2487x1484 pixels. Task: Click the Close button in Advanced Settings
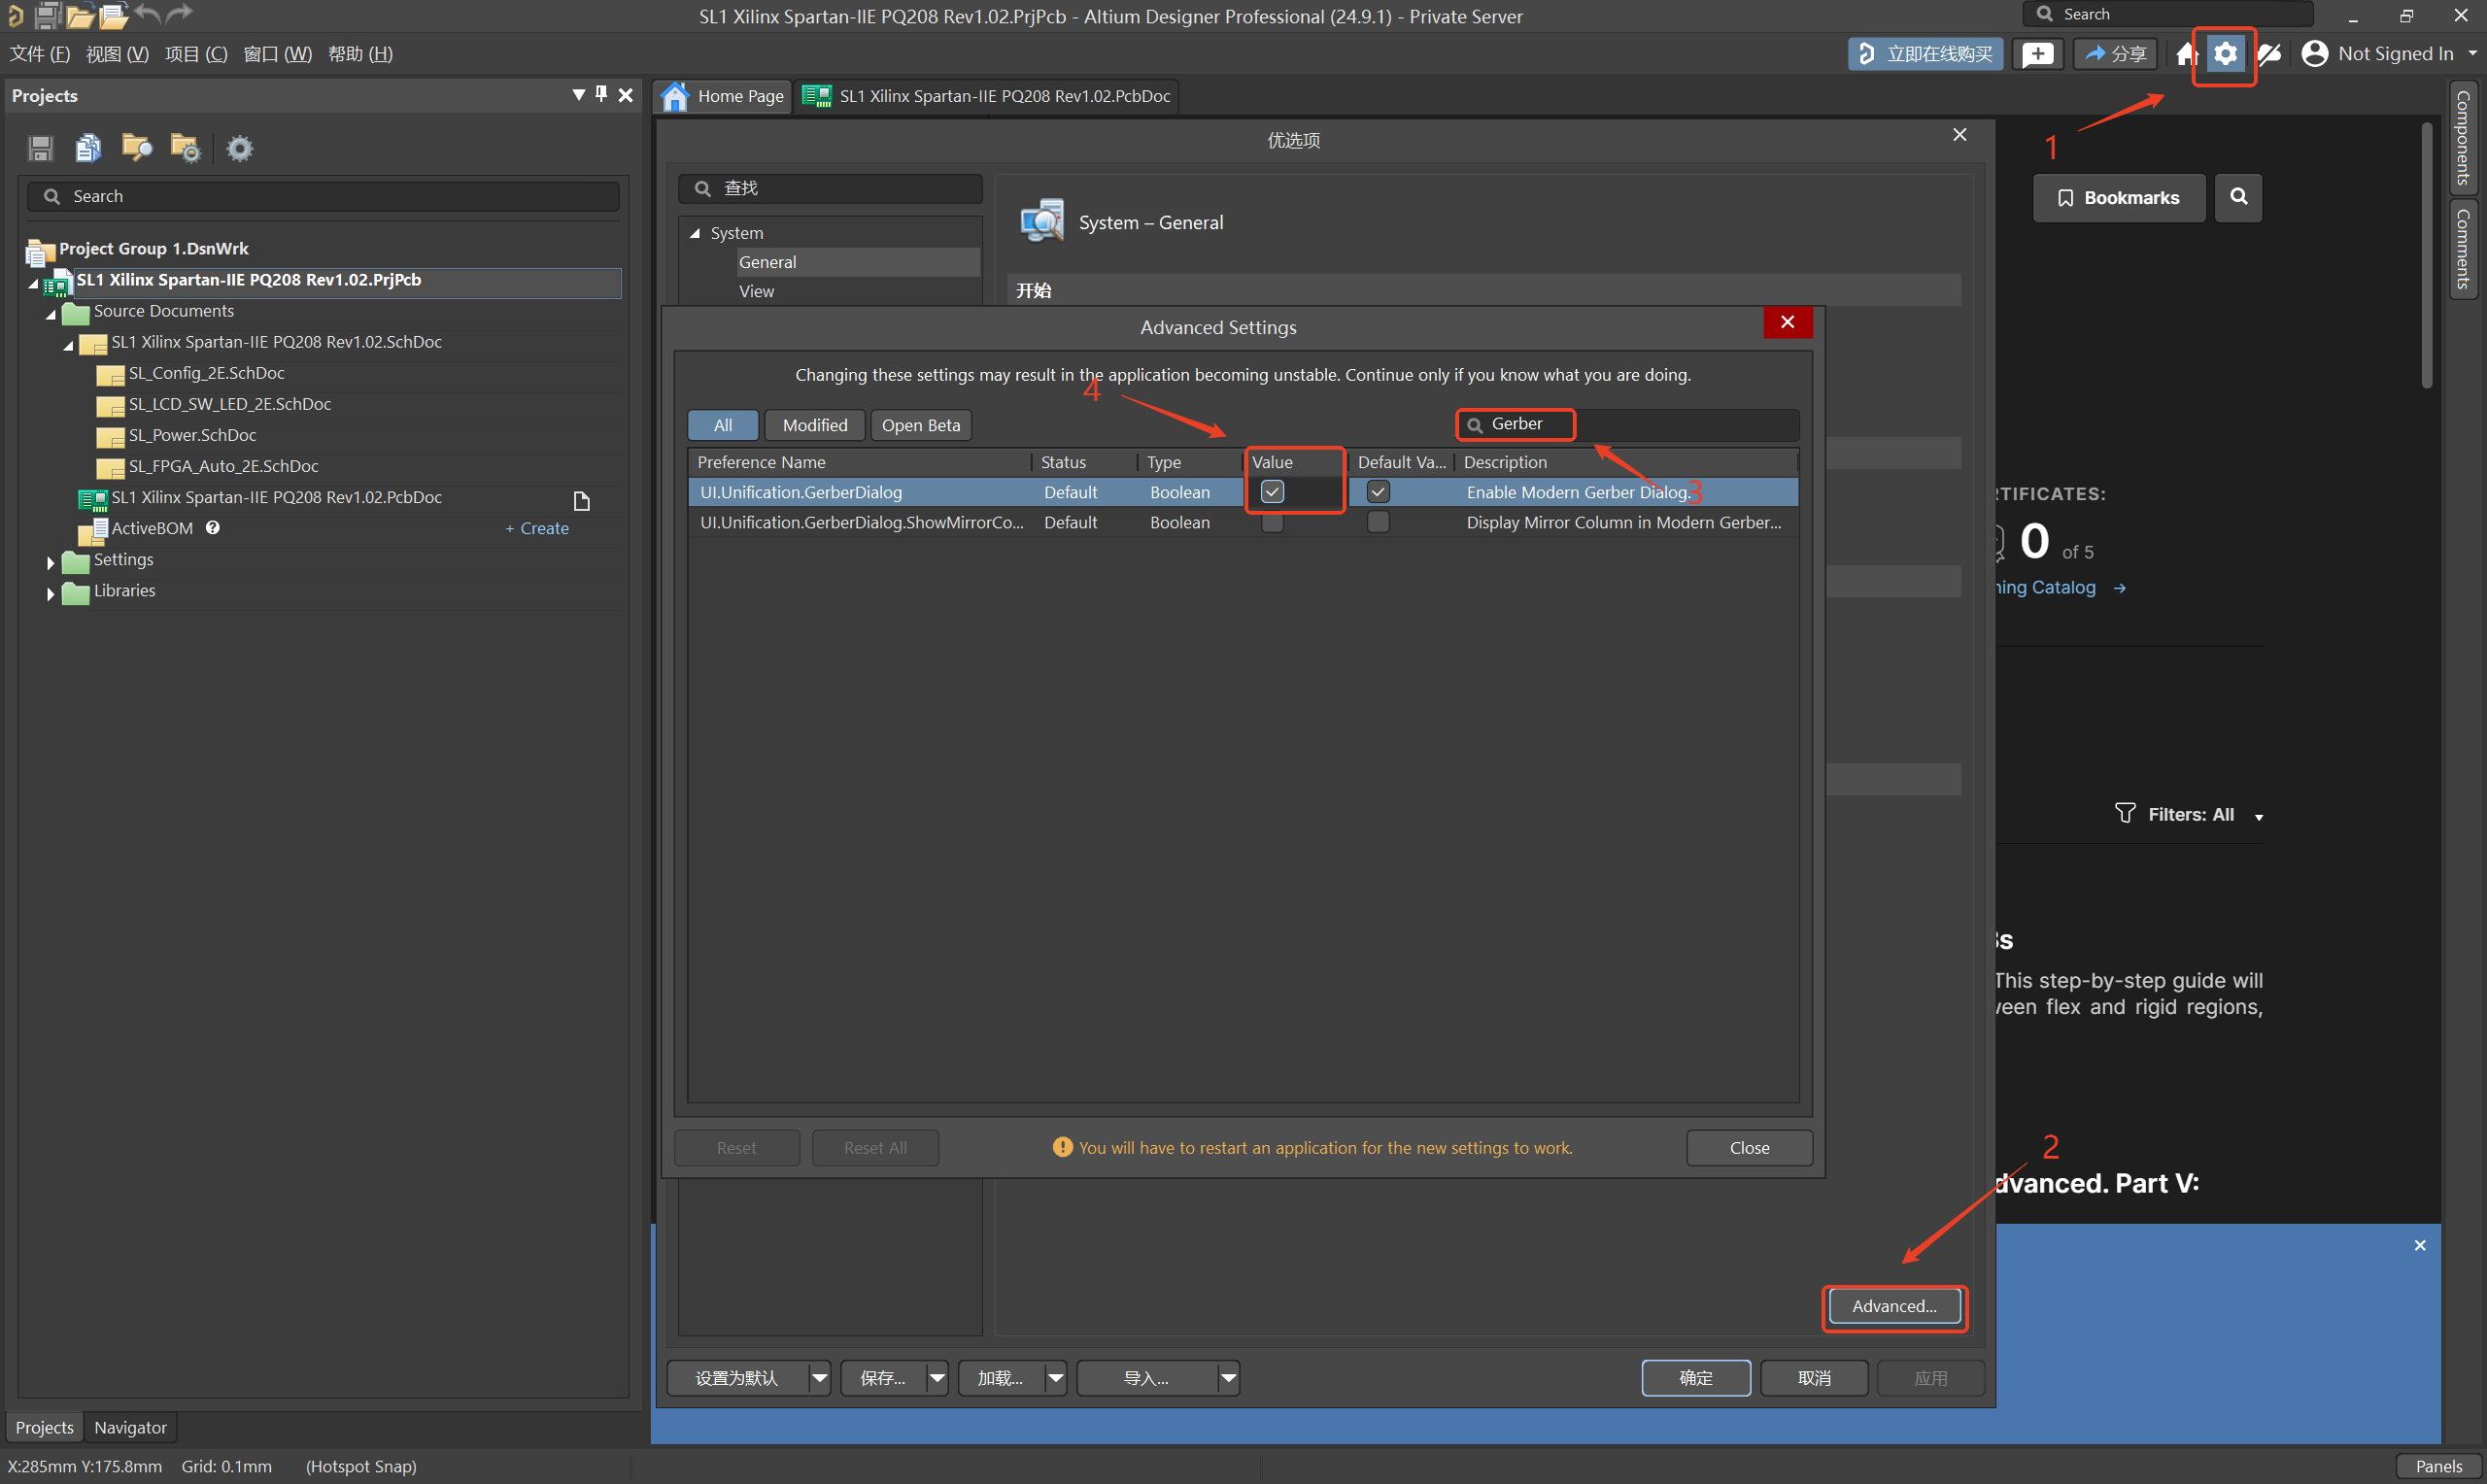pos(1749,1148)
